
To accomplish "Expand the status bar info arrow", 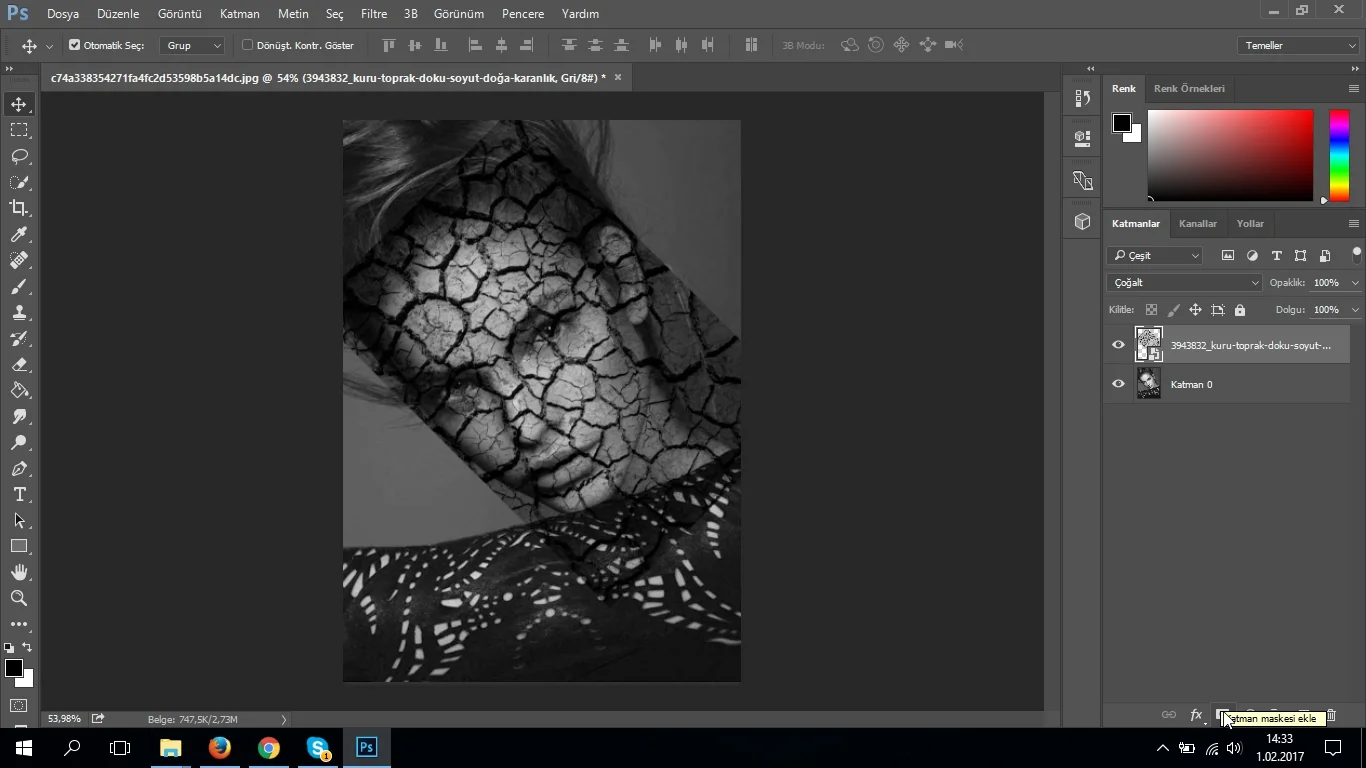I will pyautogui.click(x=284, y=719).
